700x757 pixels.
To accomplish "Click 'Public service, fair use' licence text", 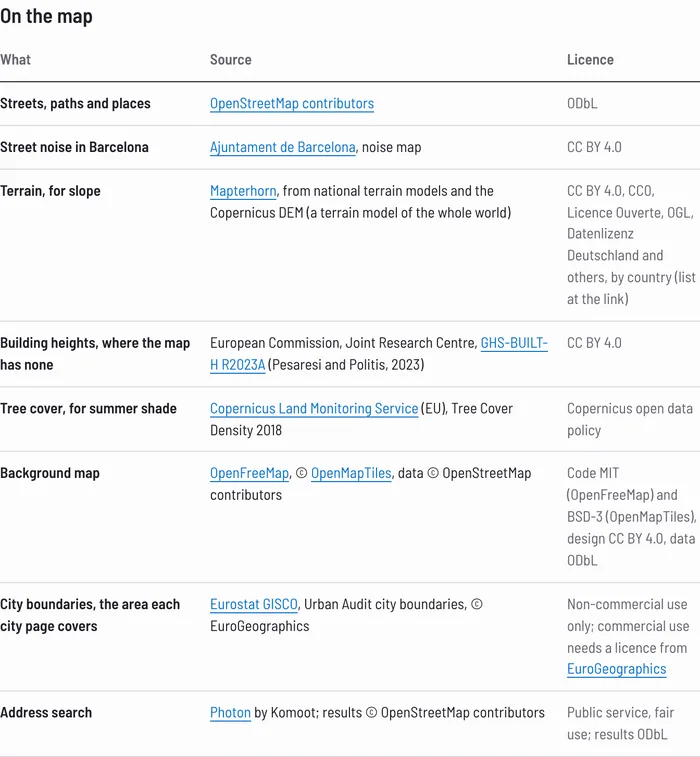I will 620,723.
